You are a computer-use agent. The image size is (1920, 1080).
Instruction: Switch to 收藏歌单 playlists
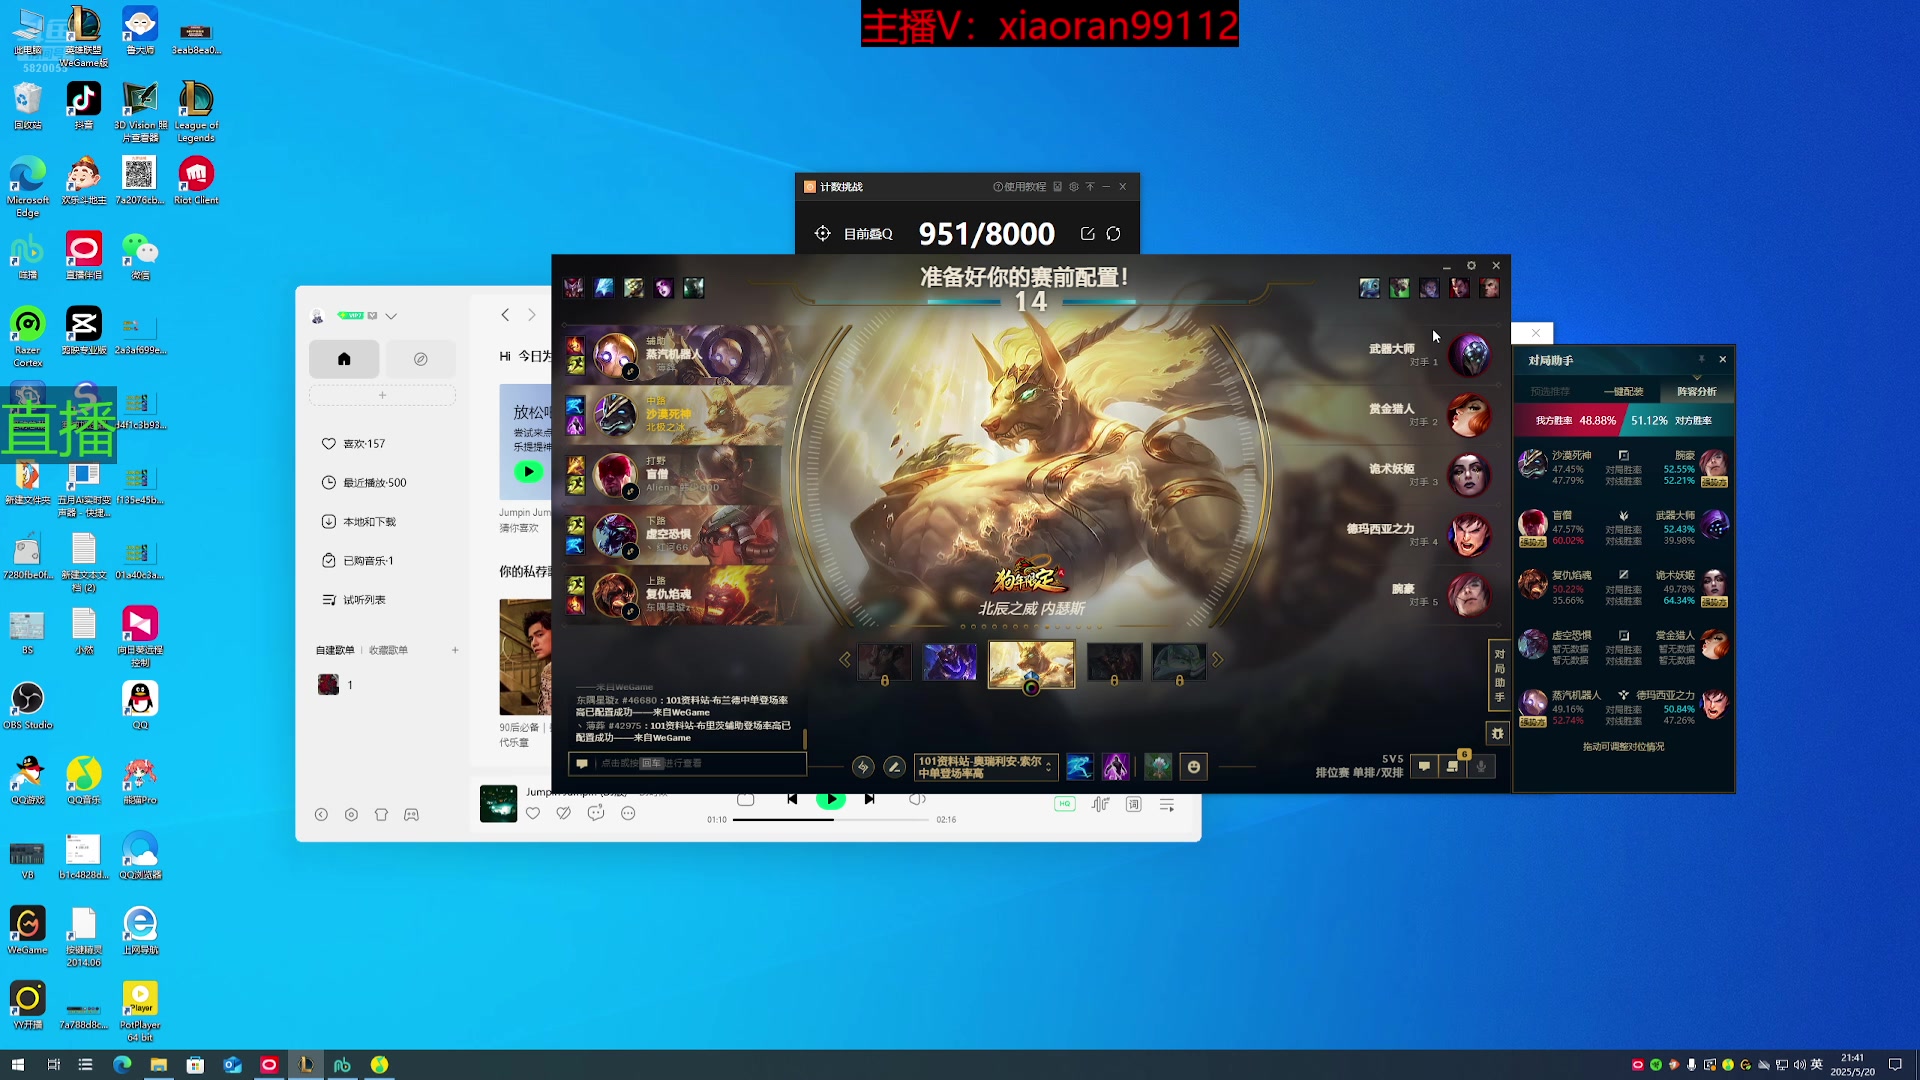click(x=388, y=650)
